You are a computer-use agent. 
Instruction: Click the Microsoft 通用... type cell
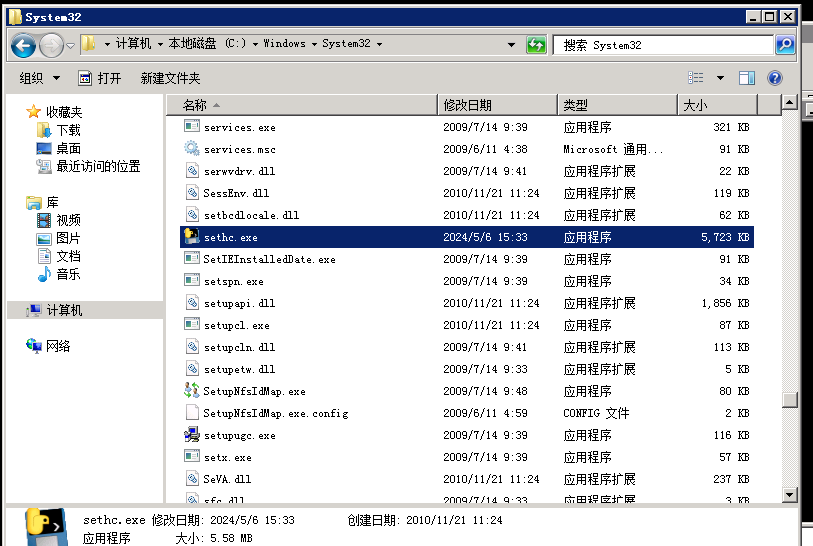click(x=613, y=149)
